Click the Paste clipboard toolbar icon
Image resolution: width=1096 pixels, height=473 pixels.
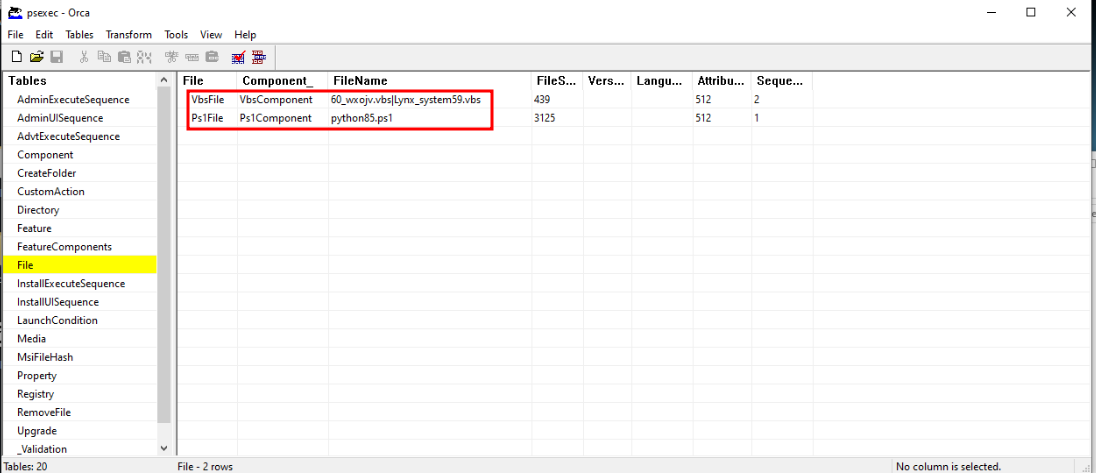click(124, 57)
